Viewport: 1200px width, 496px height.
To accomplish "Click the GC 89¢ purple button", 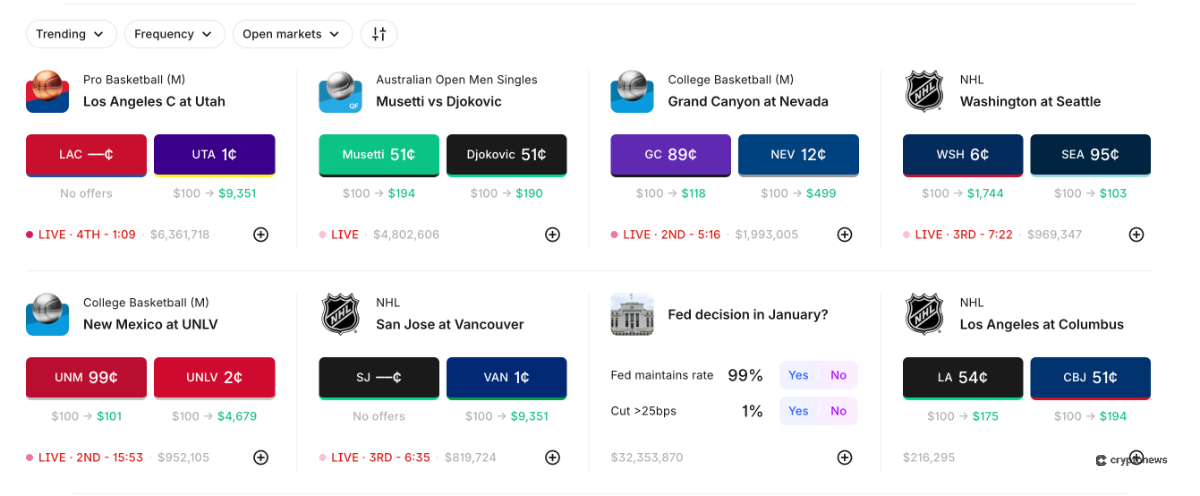I will coord(671,155).
